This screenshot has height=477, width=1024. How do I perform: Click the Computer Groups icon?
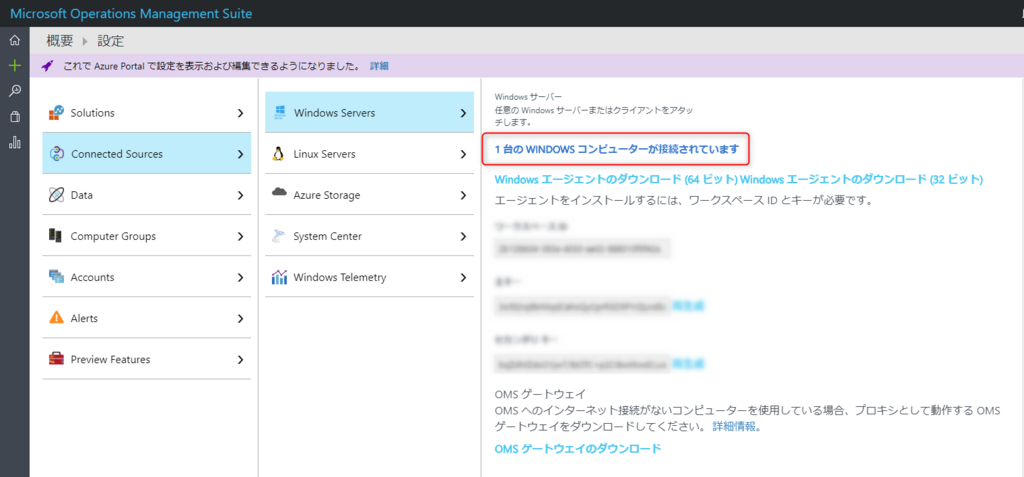point(56,236)
